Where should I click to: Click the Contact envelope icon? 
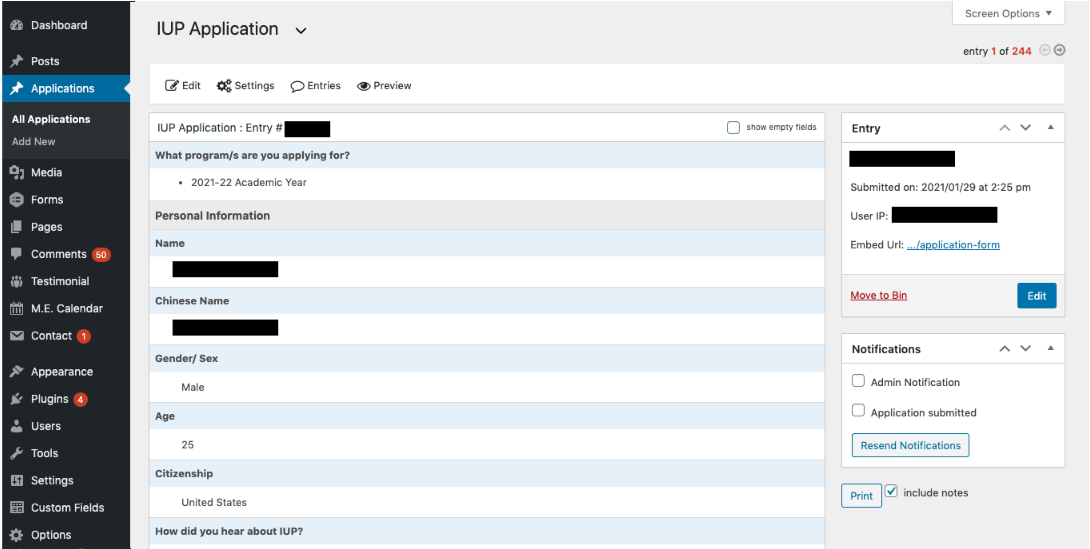[17, 336]
